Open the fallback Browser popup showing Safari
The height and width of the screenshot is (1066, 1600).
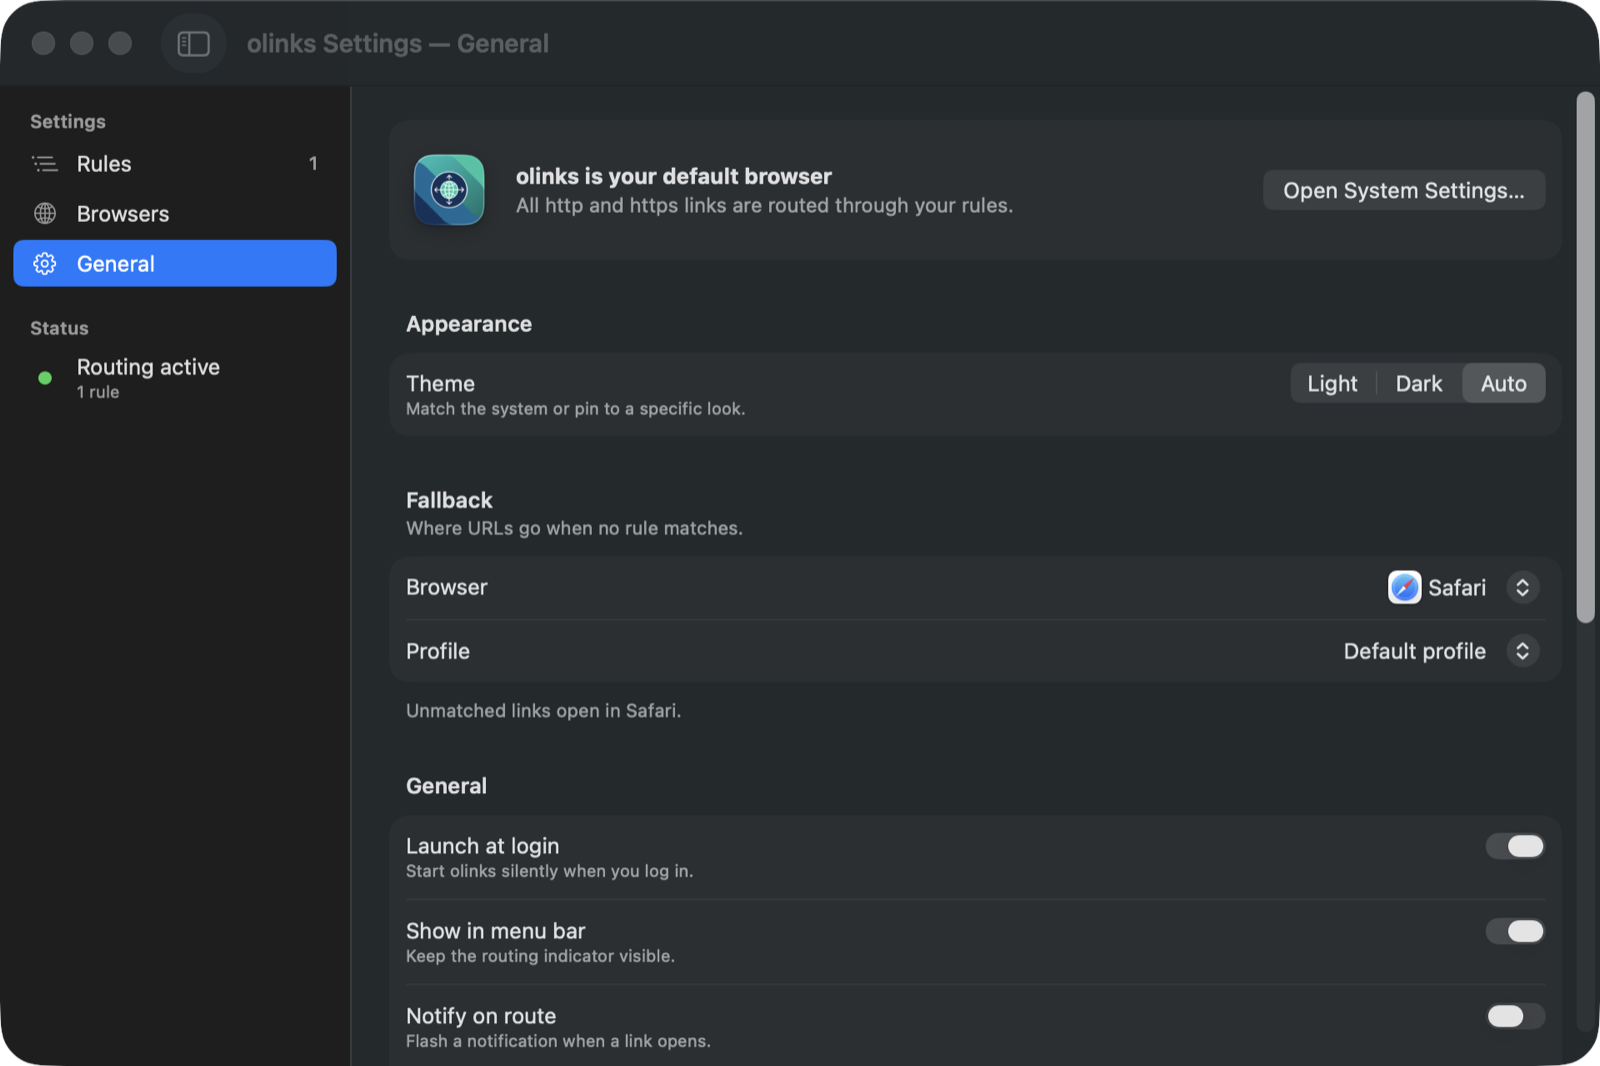point(1463,587)
